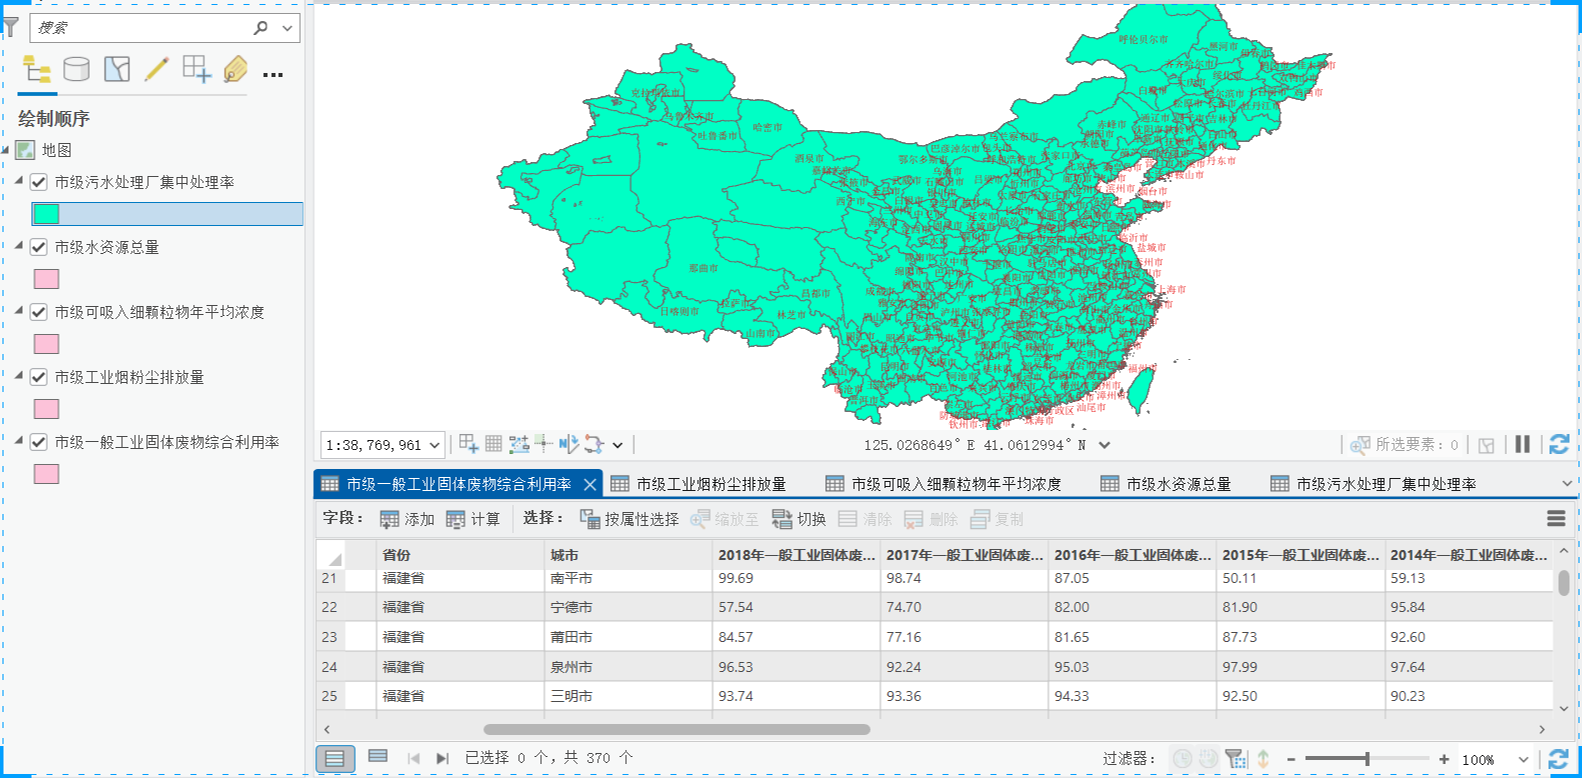Go to the first table record

point(413,758)
